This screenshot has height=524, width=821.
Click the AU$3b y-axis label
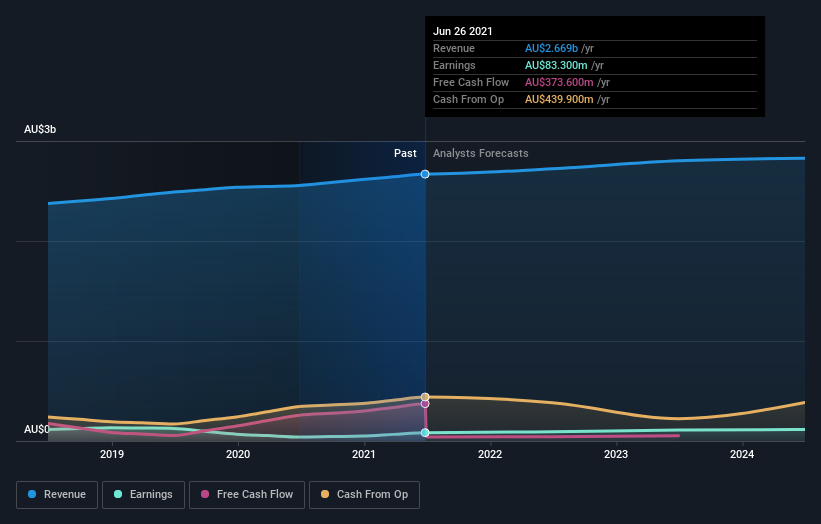point(40,129)
